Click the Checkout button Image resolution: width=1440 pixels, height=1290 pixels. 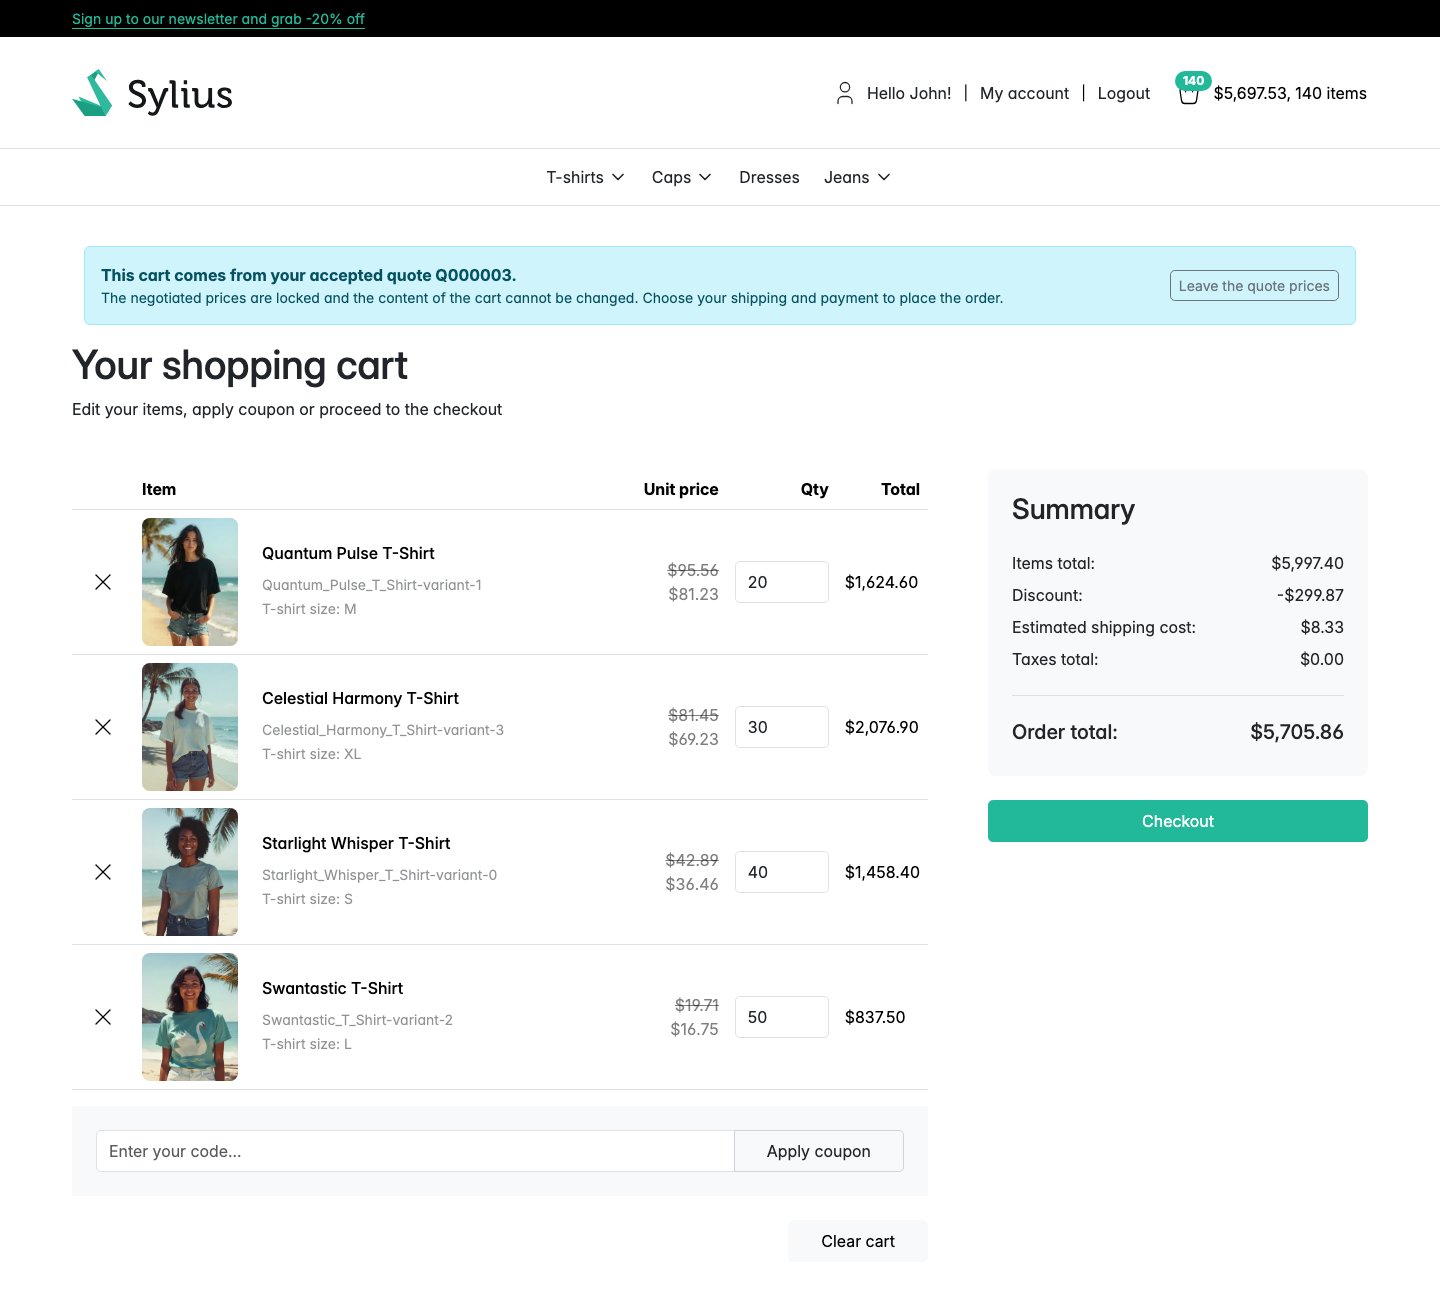coord(1178,821)
